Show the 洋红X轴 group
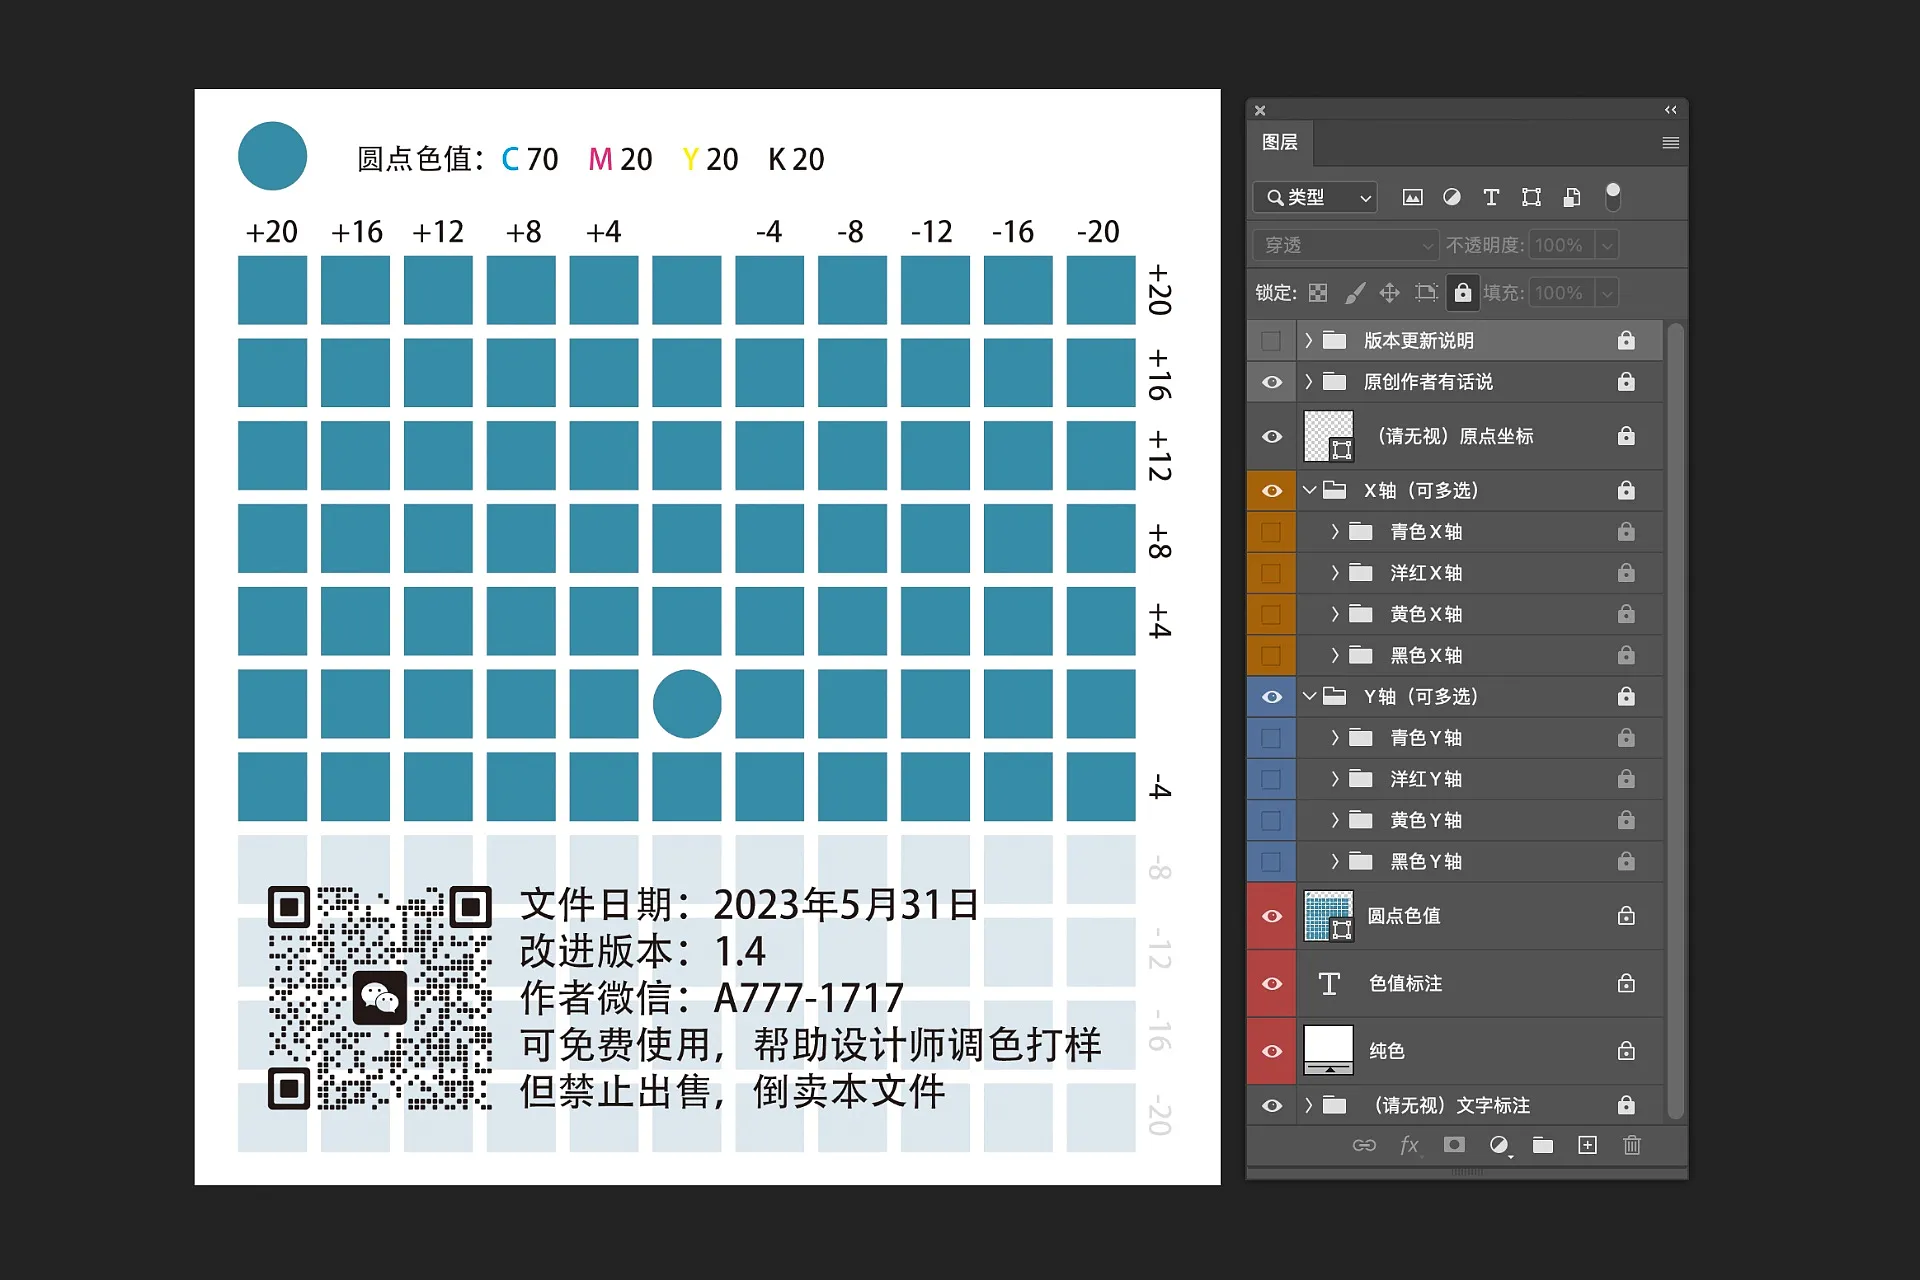Viewport: 1920px width, 1280px height. pos(1271,573)
